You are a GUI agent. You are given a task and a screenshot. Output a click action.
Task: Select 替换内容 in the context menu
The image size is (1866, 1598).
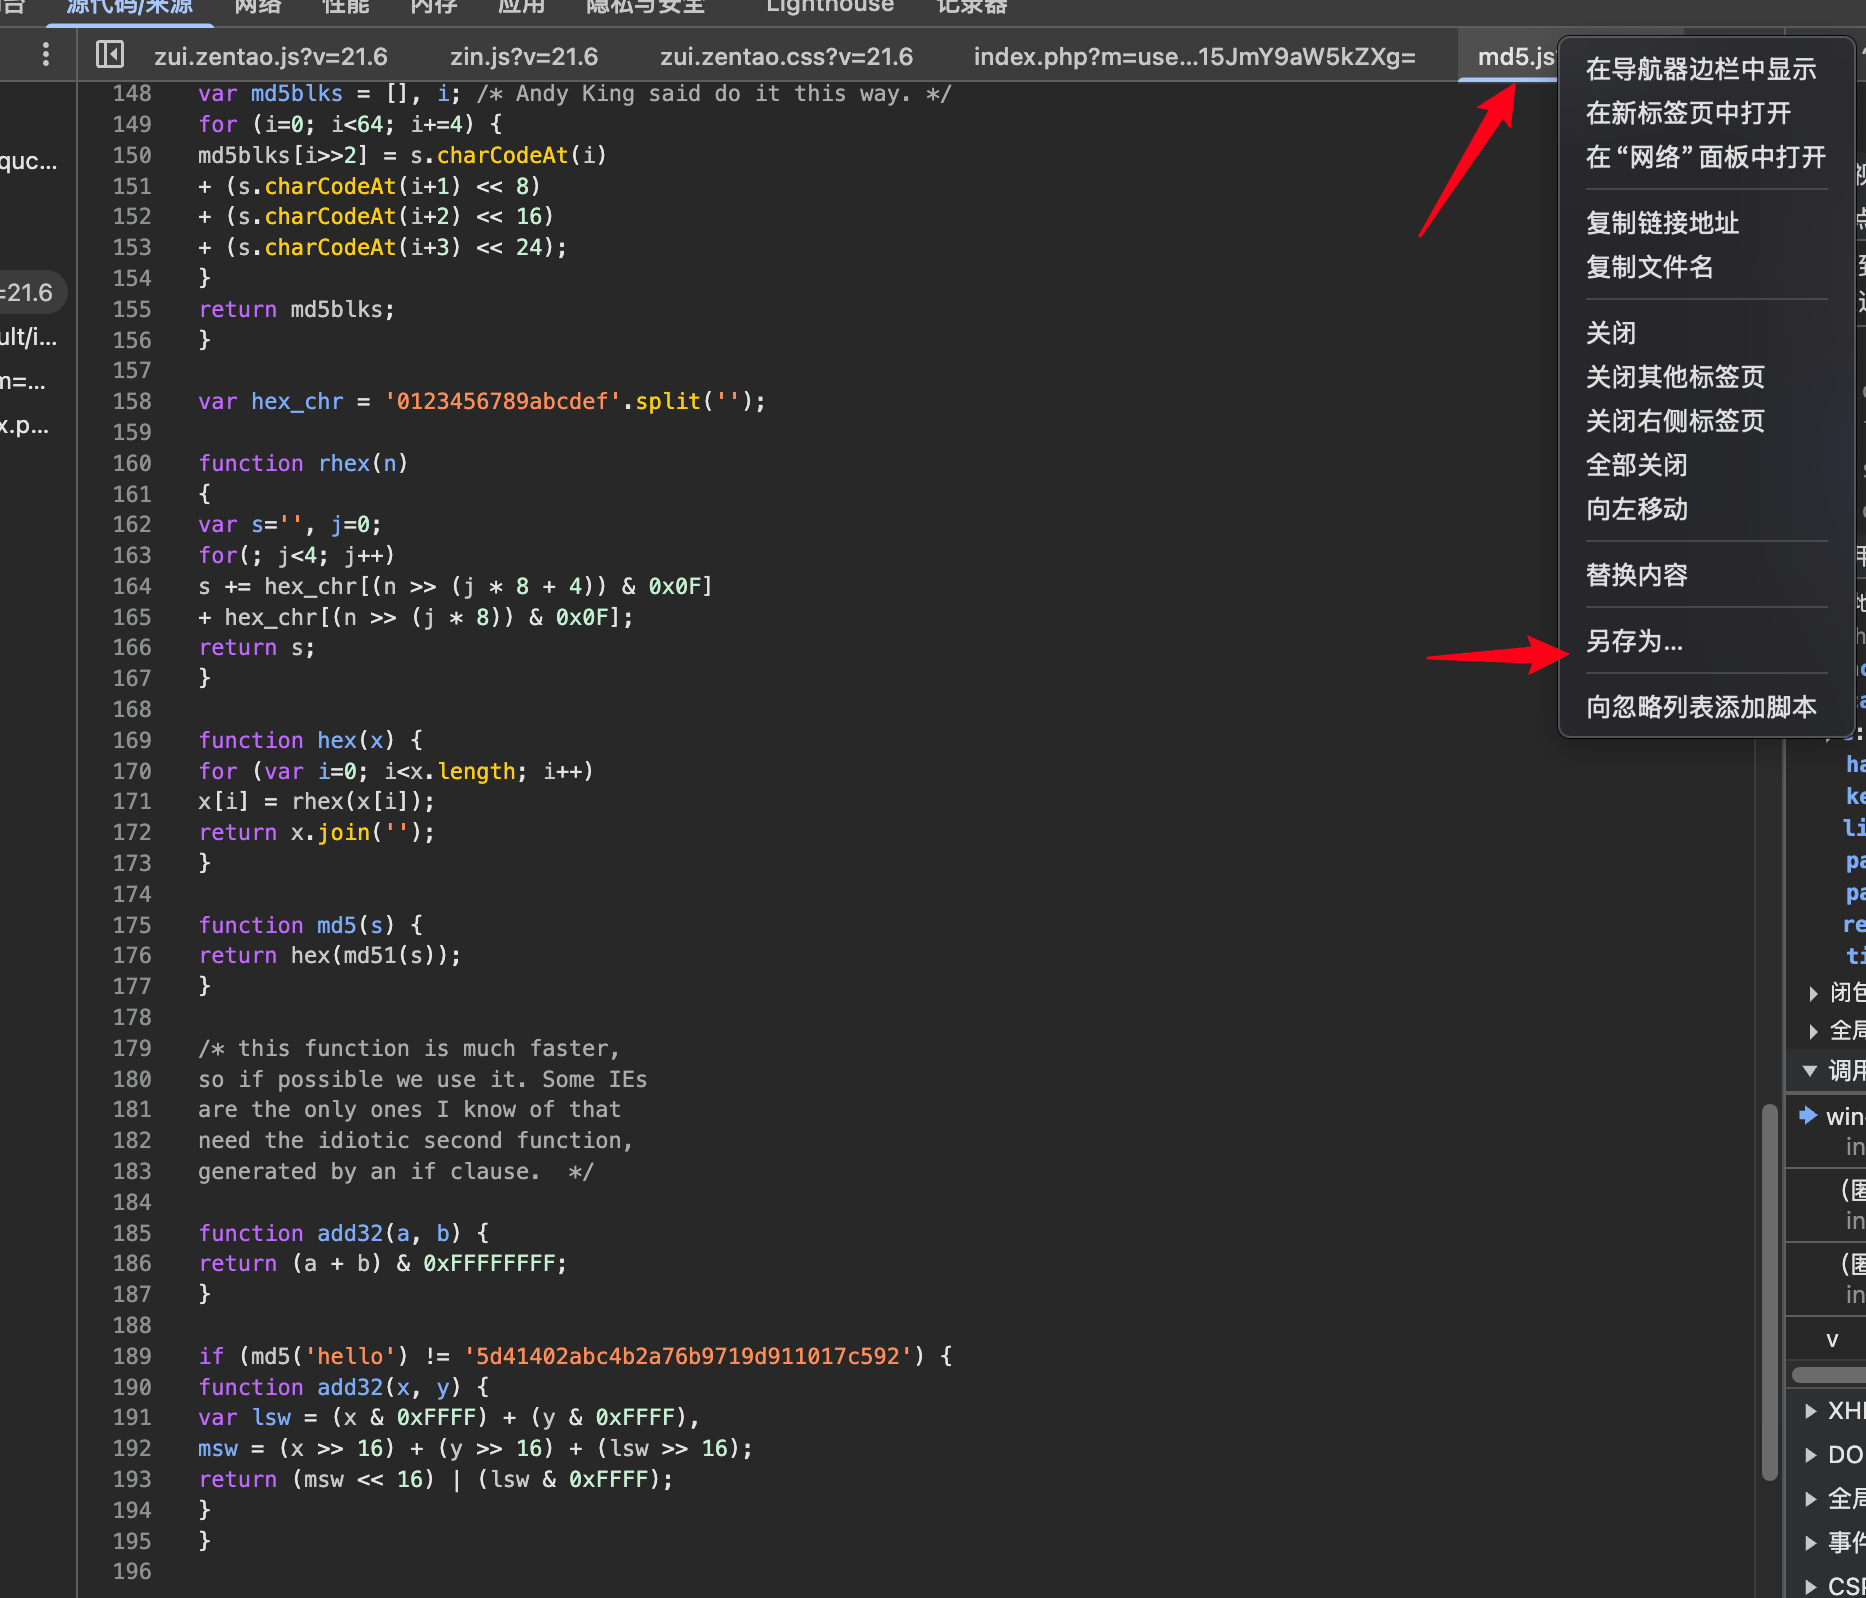[1636, 575]
